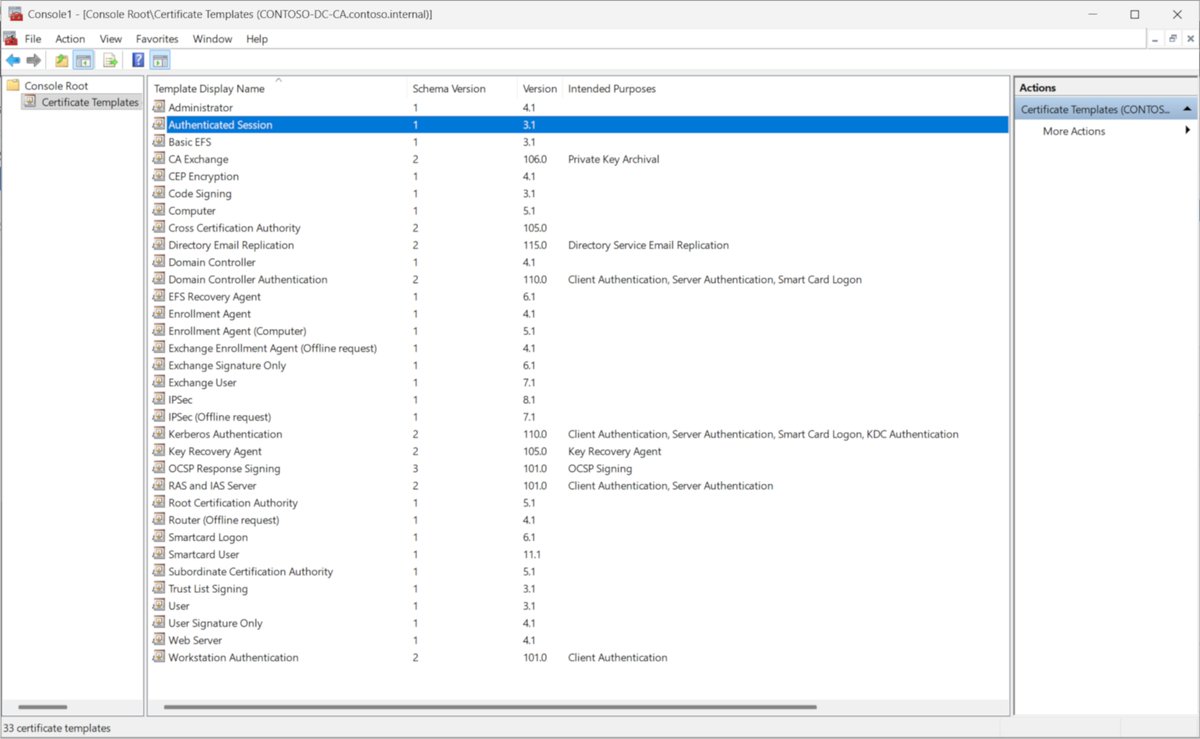Click the Computer template icon
Image resolution: width=1200 pixels, height=739 pixels.
point(158,211)
